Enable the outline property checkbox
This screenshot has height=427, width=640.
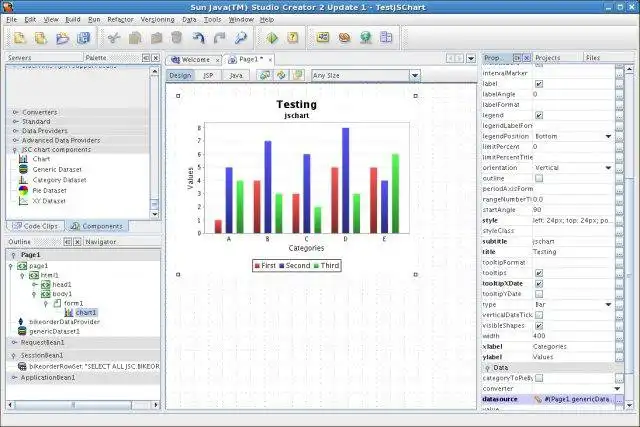(x=539, y=178)
